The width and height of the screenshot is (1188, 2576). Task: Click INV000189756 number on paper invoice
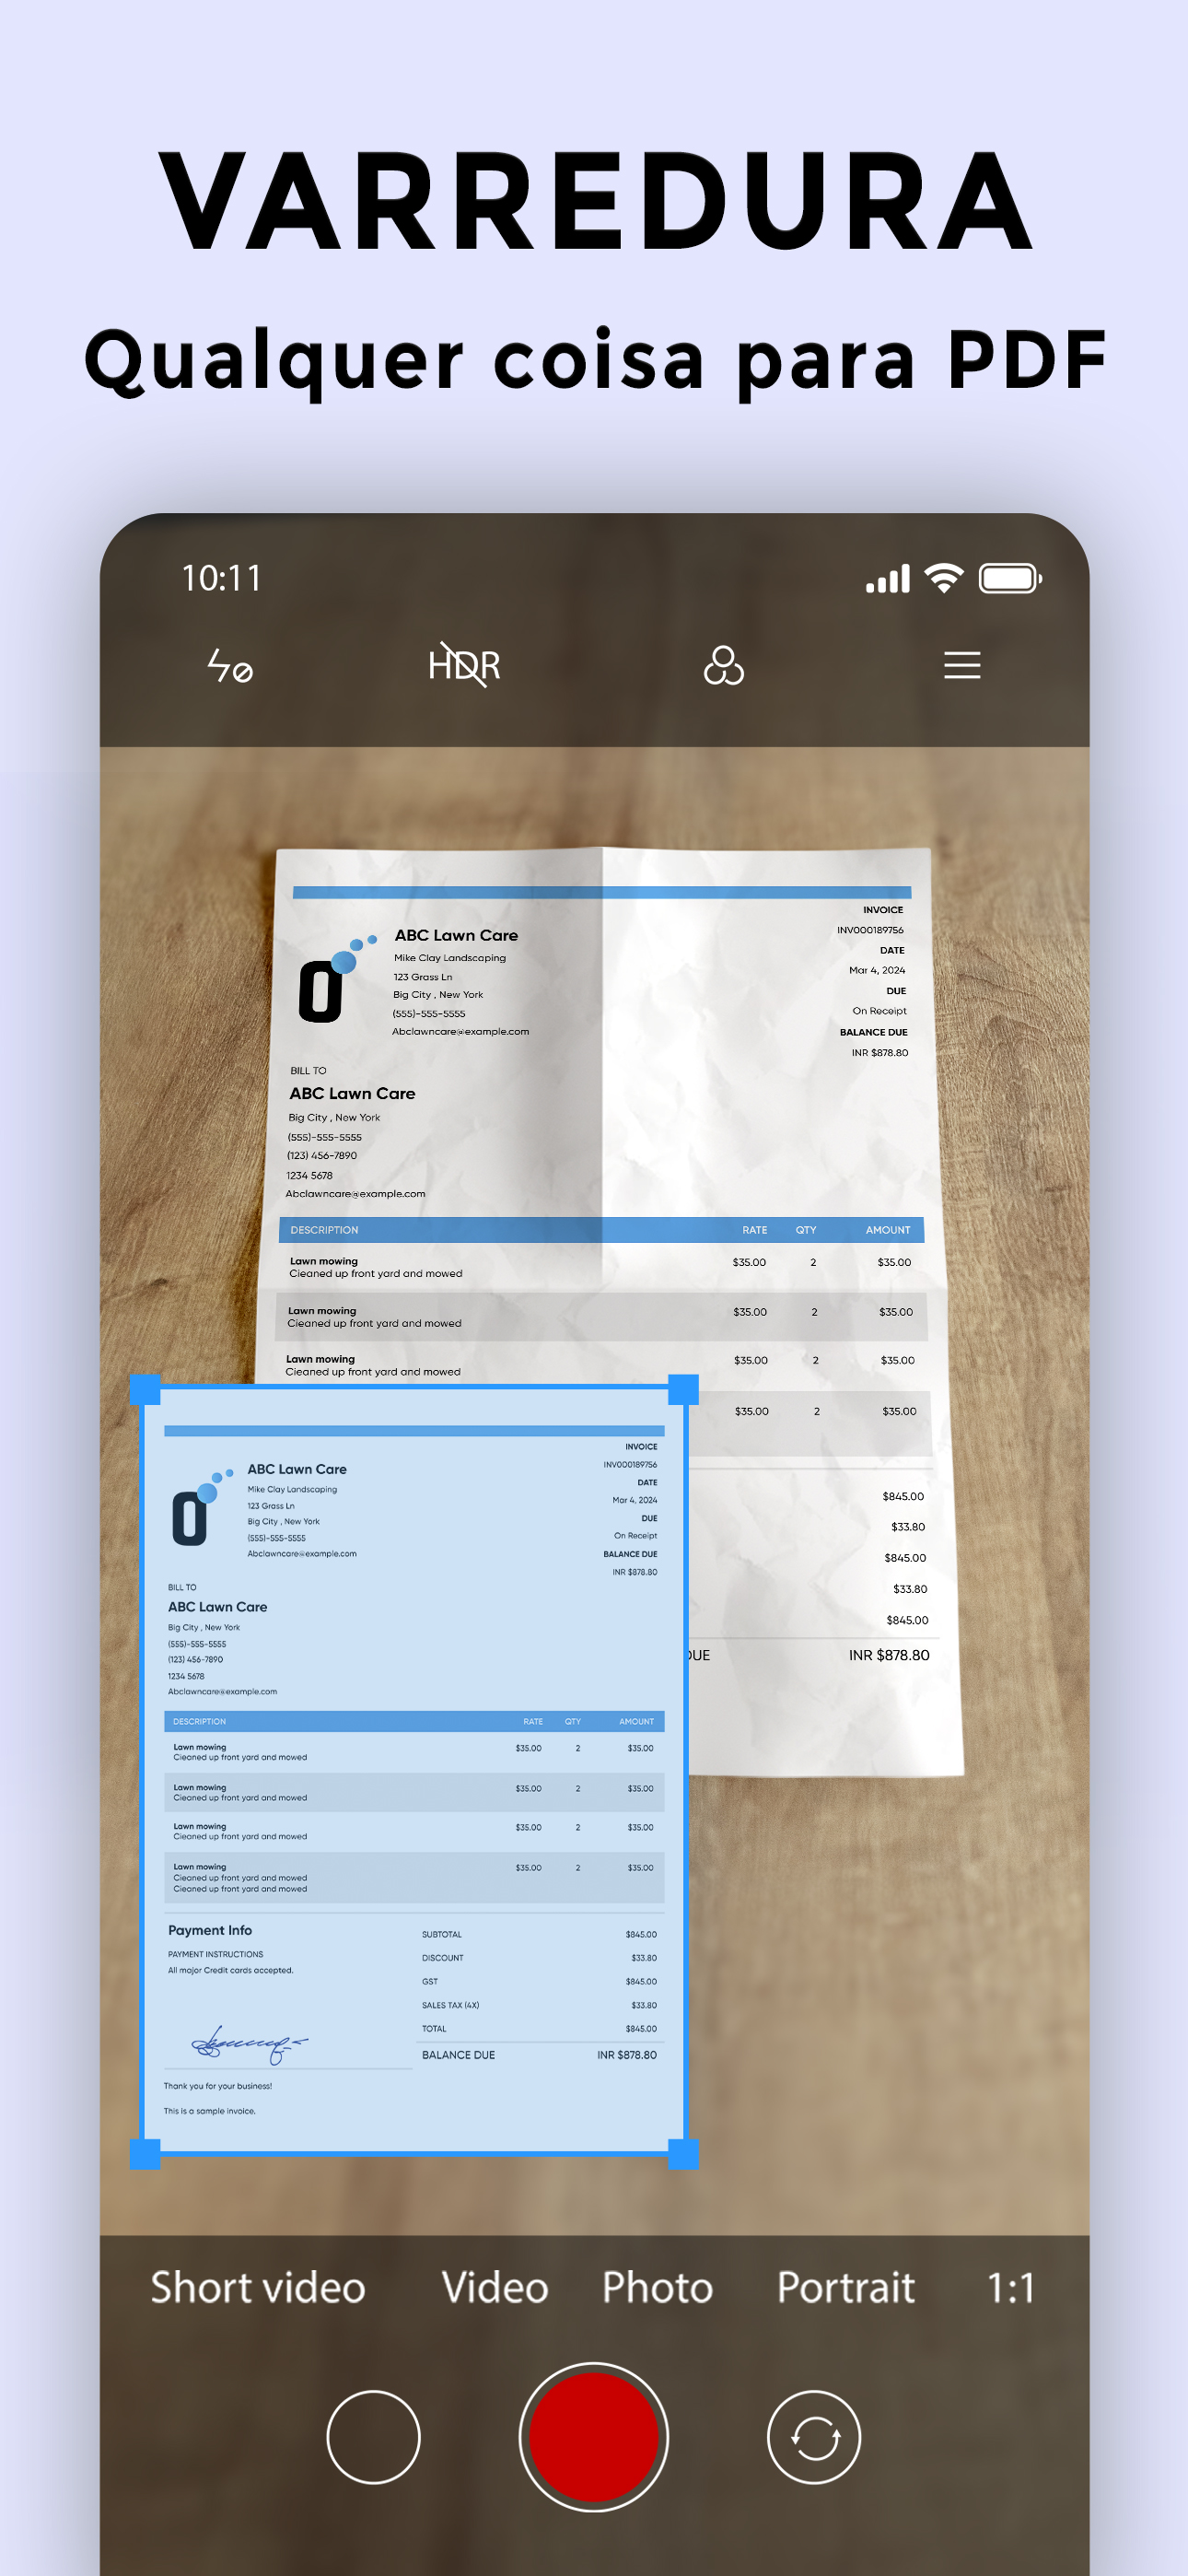[x=870, y=930]
